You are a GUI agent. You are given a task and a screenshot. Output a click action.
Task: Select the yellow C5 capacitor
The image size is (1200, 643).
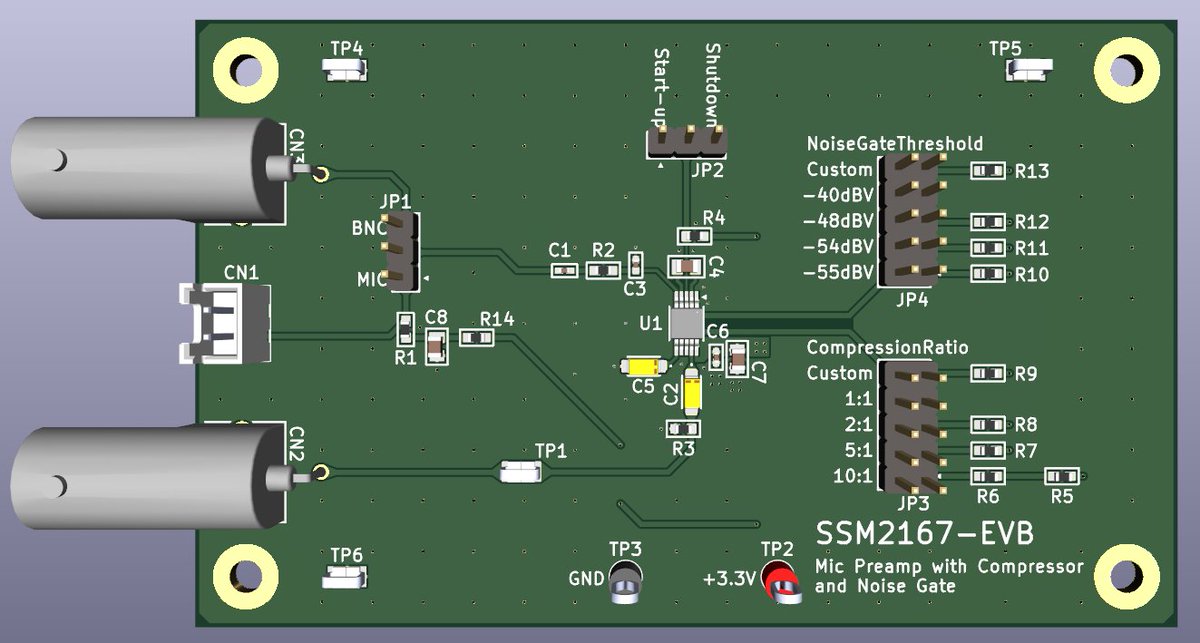coord(645,367)
